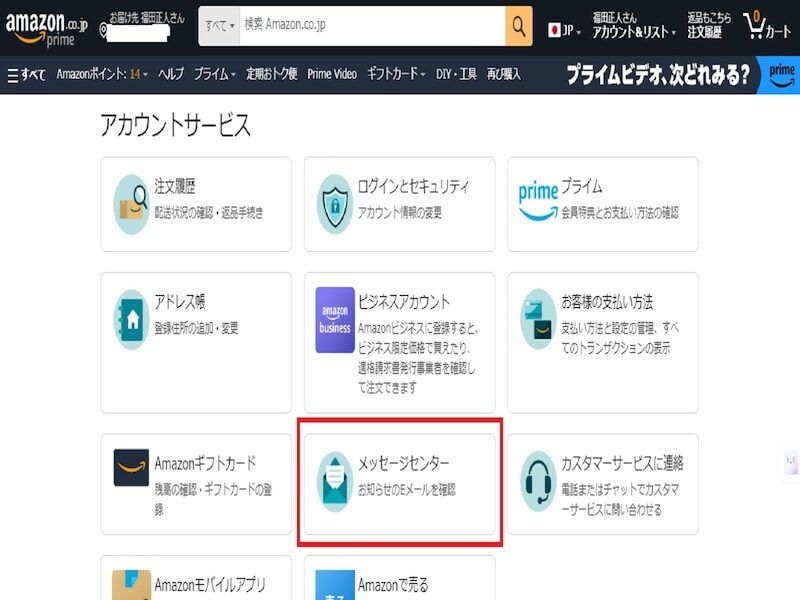Viewport: 800px width, 600px height.
Task: Click the Amazon.co.jp prime logo
Action: tap(46, 29)
